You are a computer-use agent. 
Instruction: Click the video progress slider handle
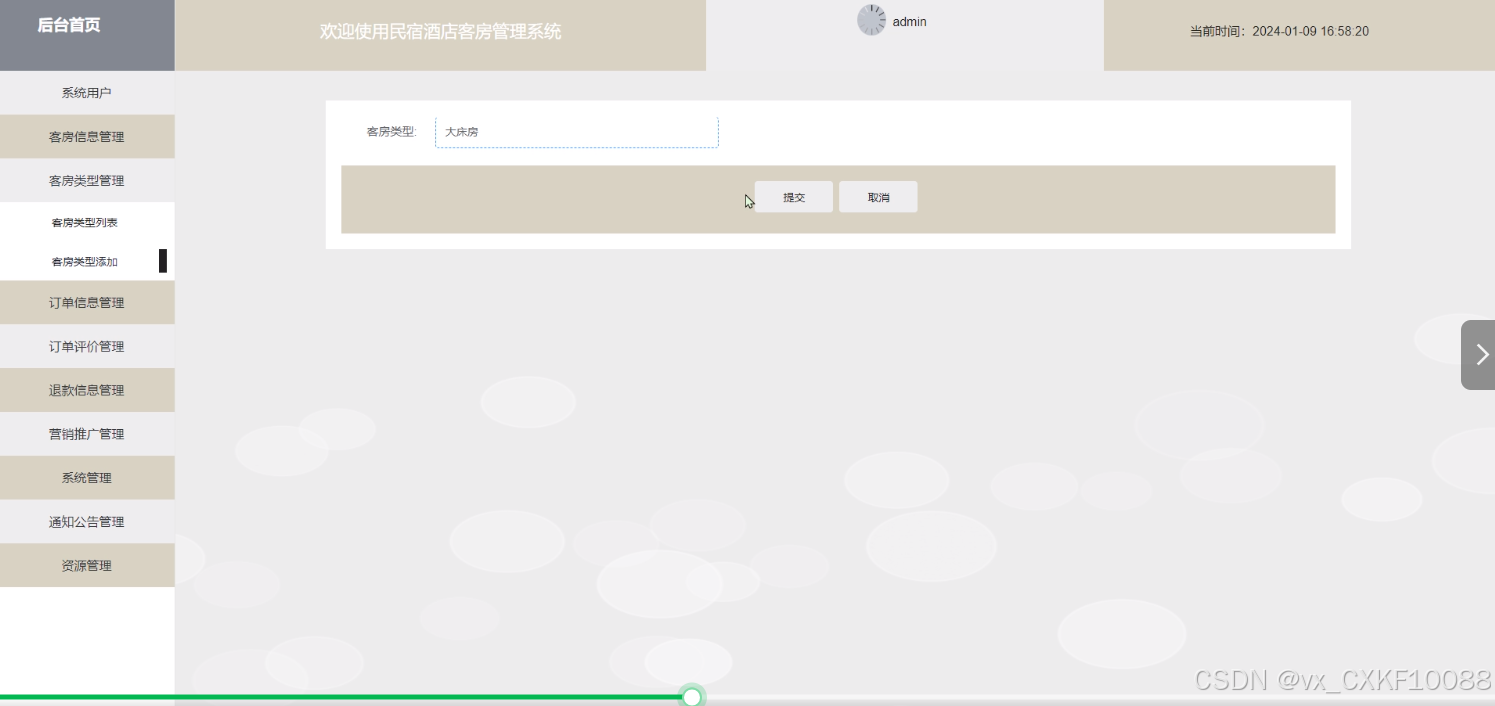coord(692,697)
